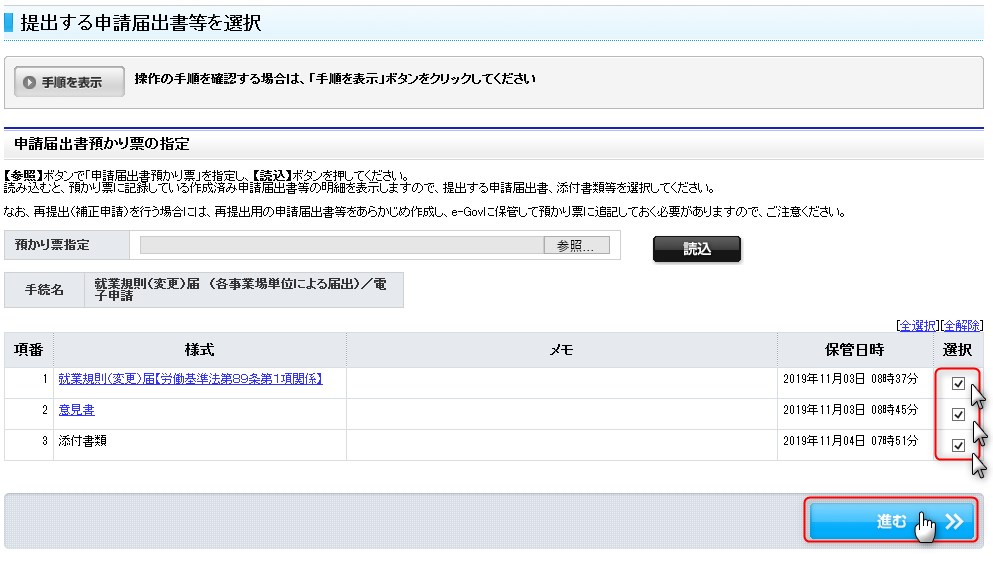Viewport: 993px width, 563px height.
Task: Open file browser with 参照 button
Action: pos(576,246)
